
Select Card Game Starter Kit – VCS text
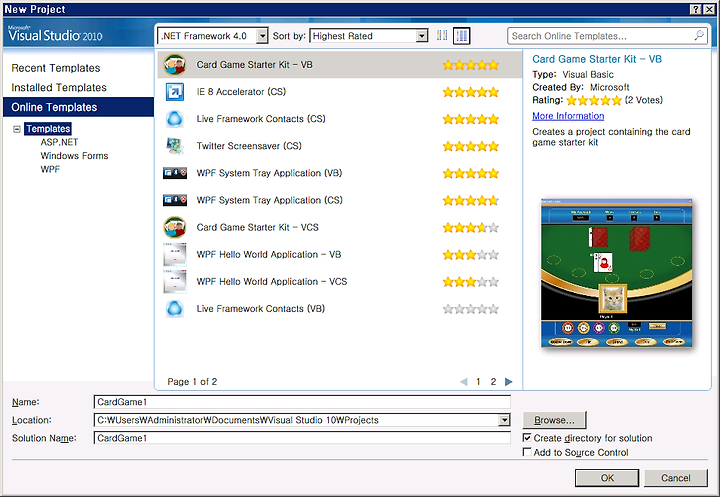coord(257,227)
